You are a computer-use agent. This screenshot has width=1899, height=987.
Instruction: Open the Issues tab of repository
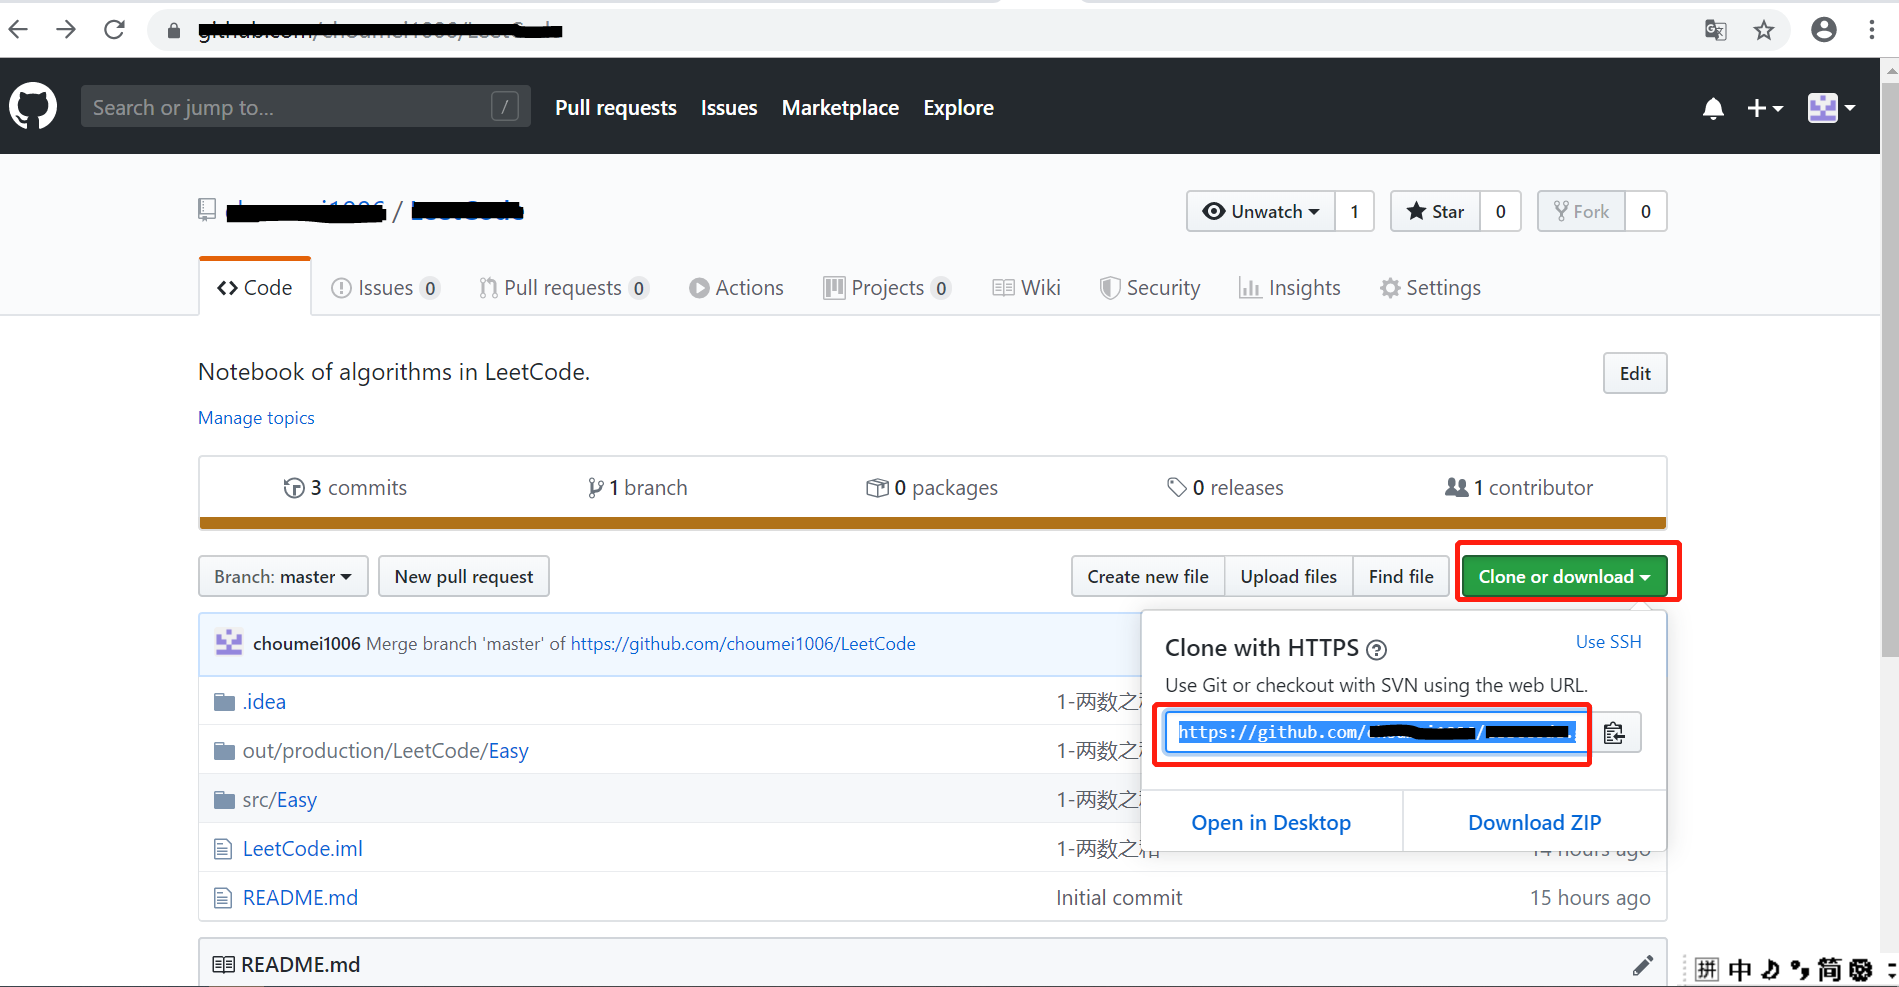click(385, 288)
